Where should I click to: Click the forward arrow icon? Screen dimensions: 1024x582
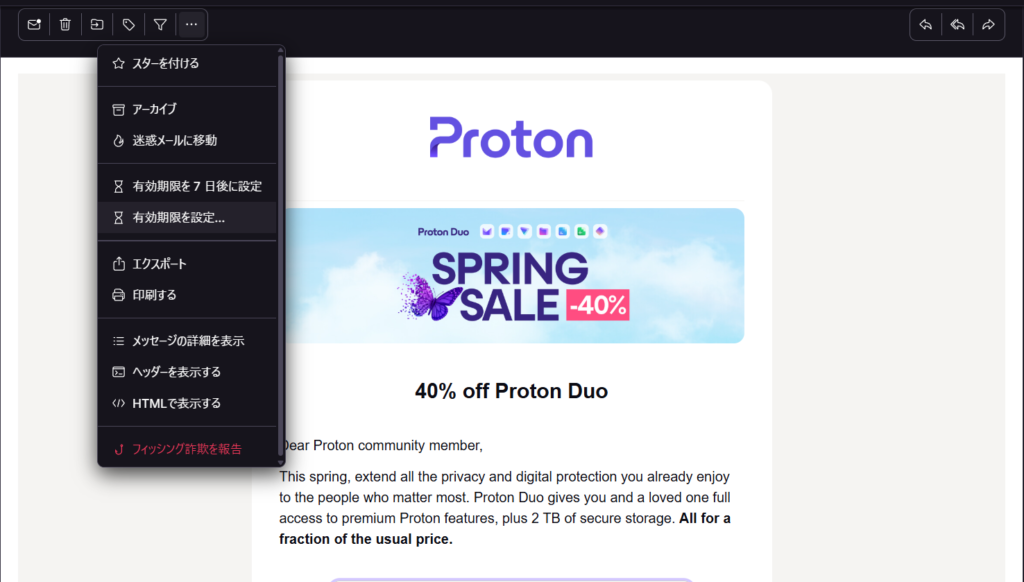(988, 24)
